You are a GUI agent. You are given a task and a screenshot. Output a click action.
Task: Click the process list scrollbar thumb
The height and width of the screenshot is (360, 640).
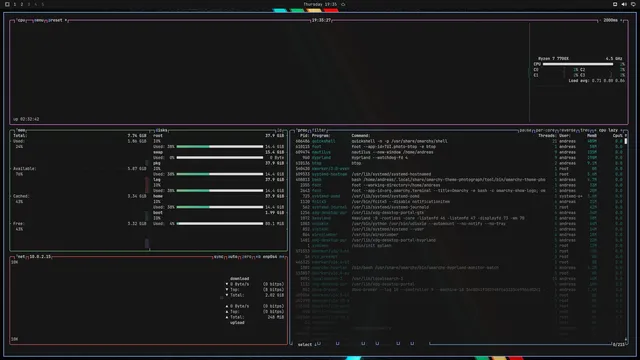pos(626,141)
